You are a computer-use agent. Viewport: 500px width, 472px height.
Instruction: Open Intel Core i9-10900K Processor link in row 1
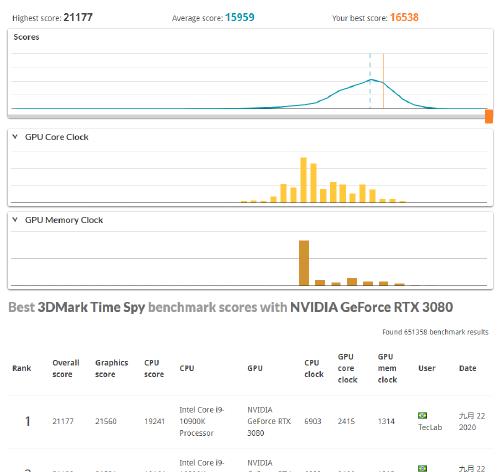coord(202,421)
